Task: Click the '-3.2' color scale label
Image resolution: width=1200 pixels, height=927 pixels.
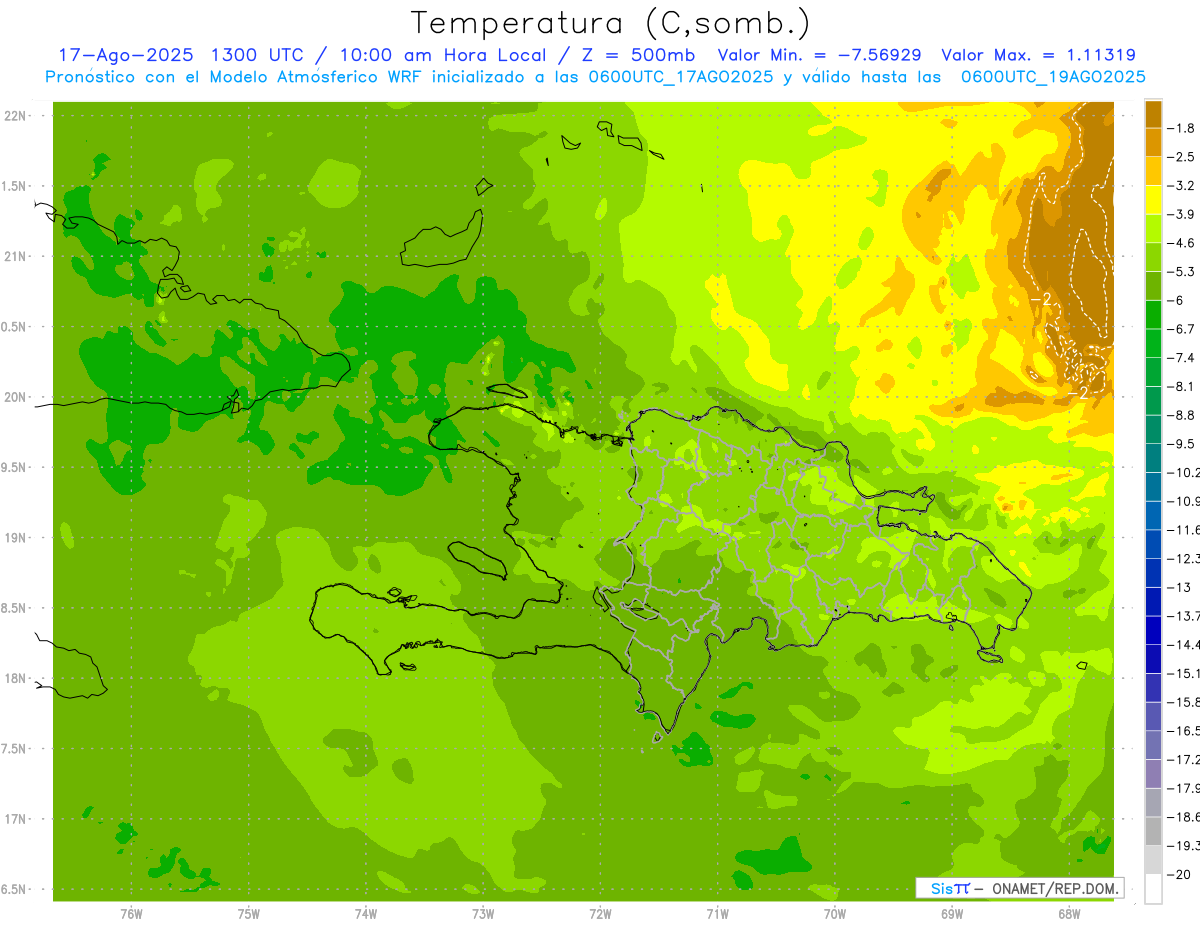Action: pos(1182,185)
